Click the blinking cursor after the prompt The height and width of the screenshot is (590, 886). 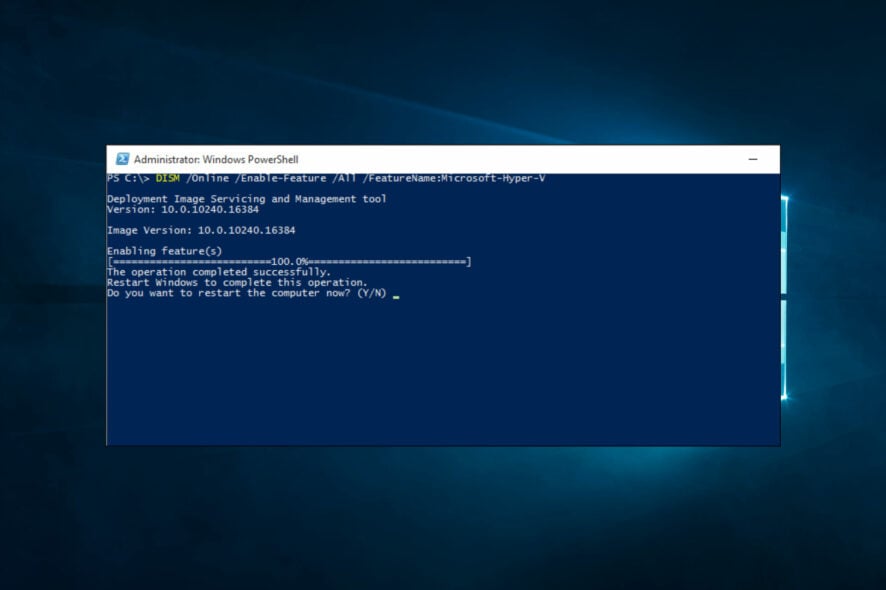coord(396,297)
